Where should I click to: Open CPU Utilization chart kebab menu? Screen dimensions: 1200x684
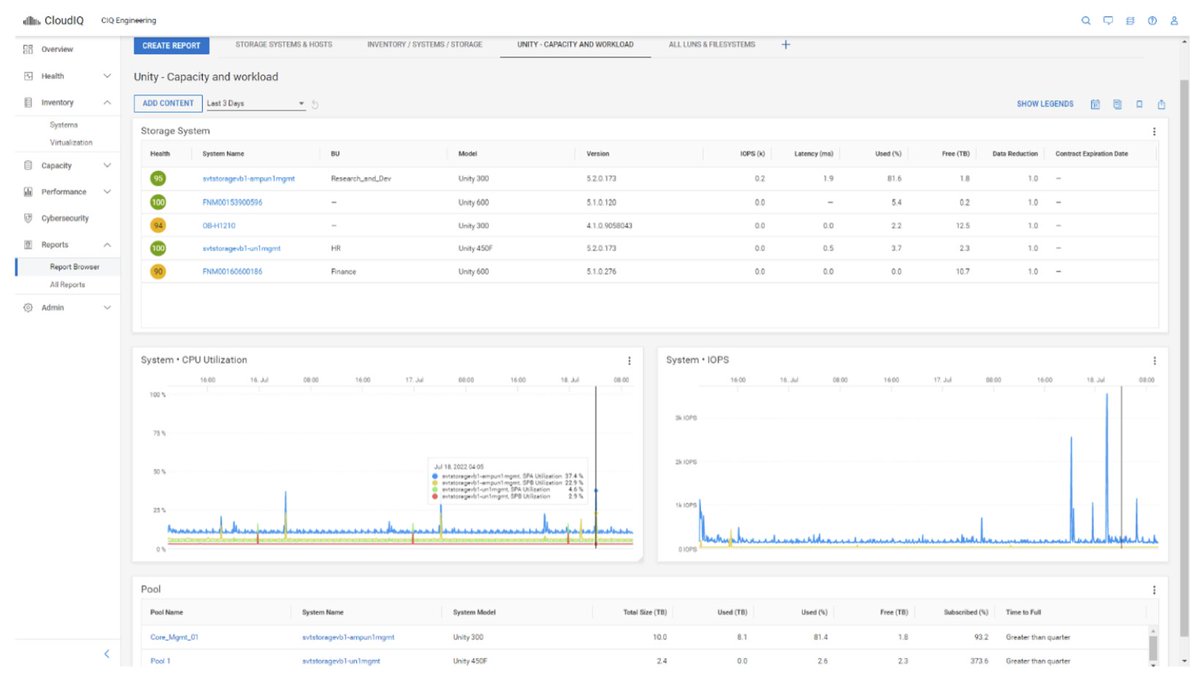(x=629, y=361)
